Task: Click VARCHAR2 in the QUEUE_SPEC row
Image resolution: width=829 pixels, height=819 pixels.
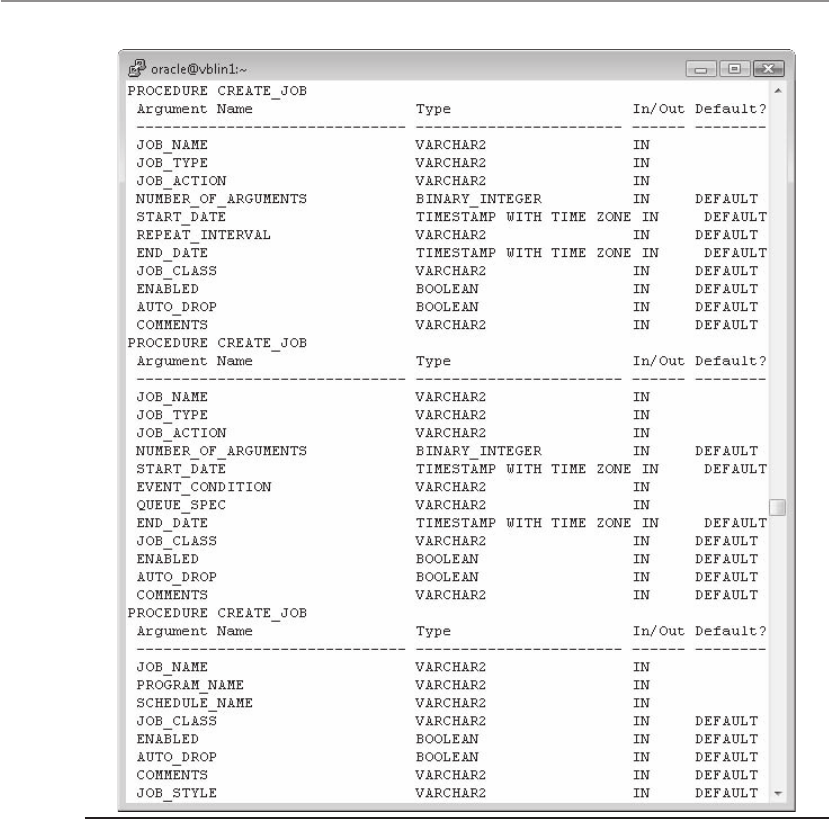Action: tap(450, 505)
